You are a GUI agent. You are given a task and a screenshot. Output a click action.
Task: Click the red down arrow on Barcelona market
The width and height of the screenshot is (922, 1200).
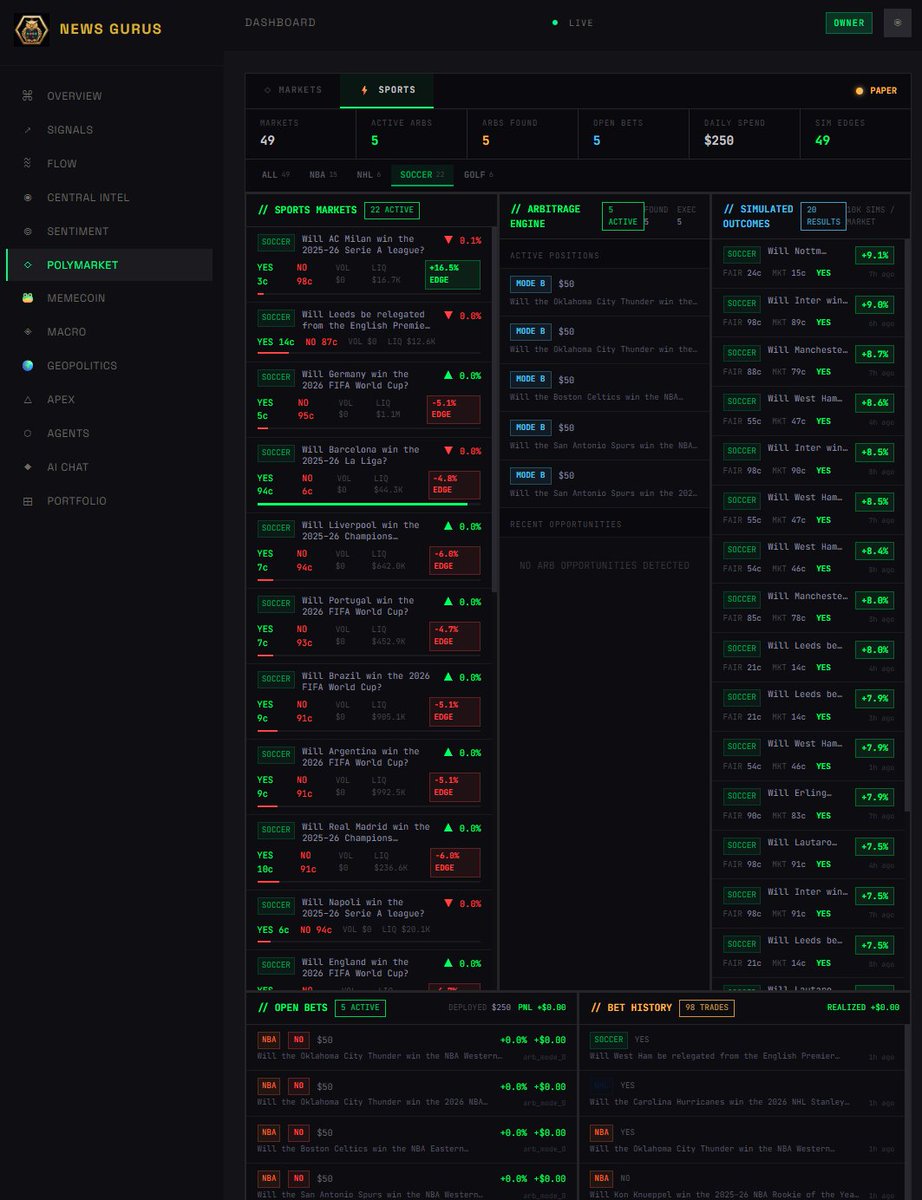pyautogui.click(x=447, y=451)
